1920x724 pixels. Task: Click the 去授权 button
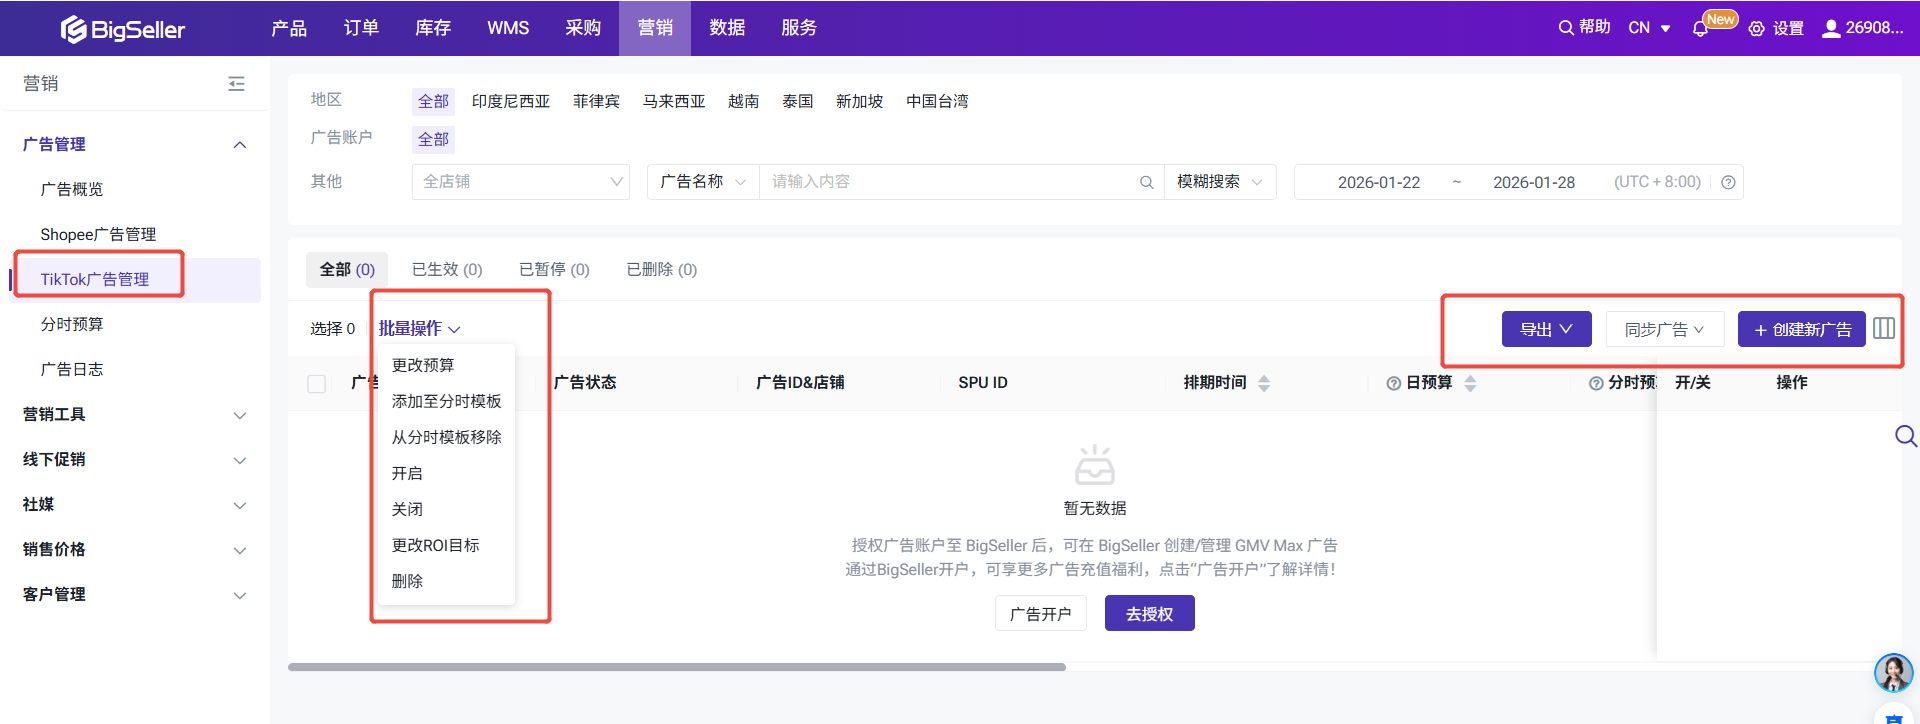tap(1149, 614)
